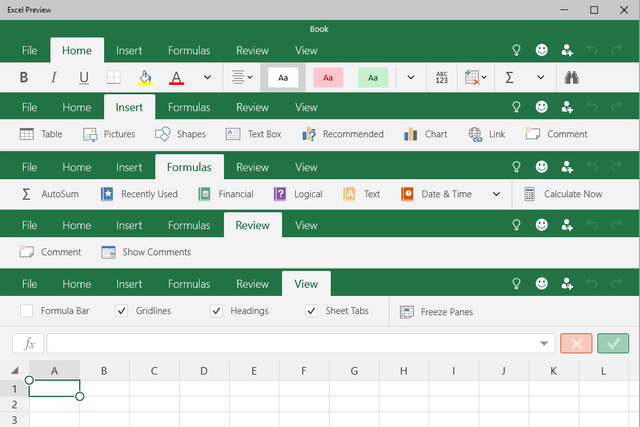The height and width of the screenshot is (427, 640).
Task: Open Date & Time functions
Action: (x=436, y=194)
